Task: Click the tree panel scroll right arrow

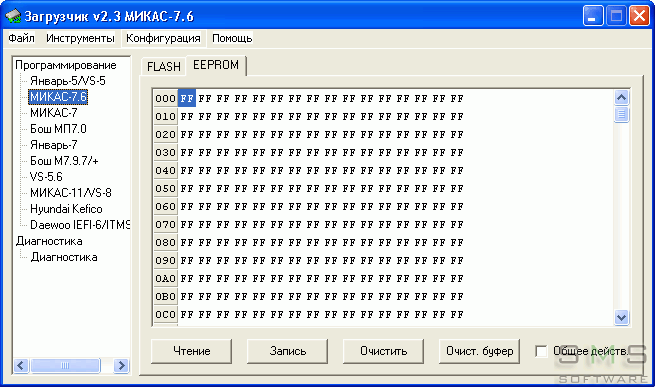Action: point(121,366)
